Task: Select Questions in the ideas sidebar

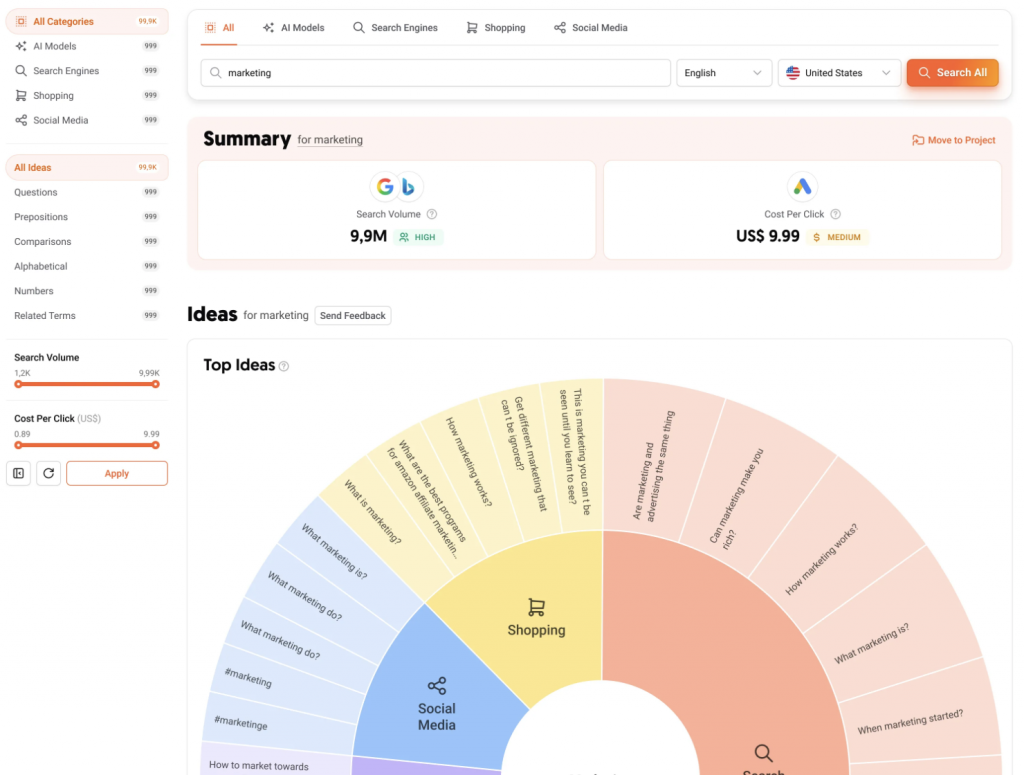Action: click(x=36, y=192)
